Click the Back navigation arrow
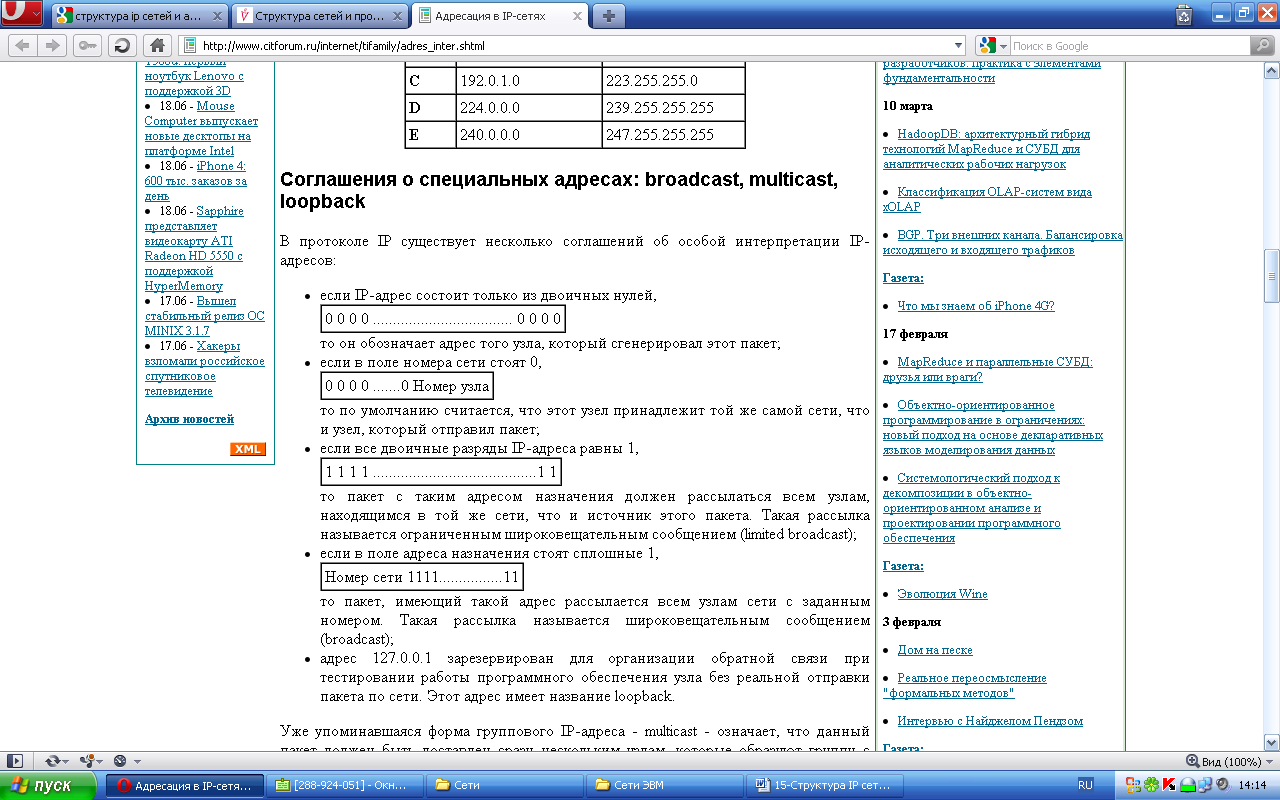The width and height of the screenshot is (1280, 800). (22, 46)
